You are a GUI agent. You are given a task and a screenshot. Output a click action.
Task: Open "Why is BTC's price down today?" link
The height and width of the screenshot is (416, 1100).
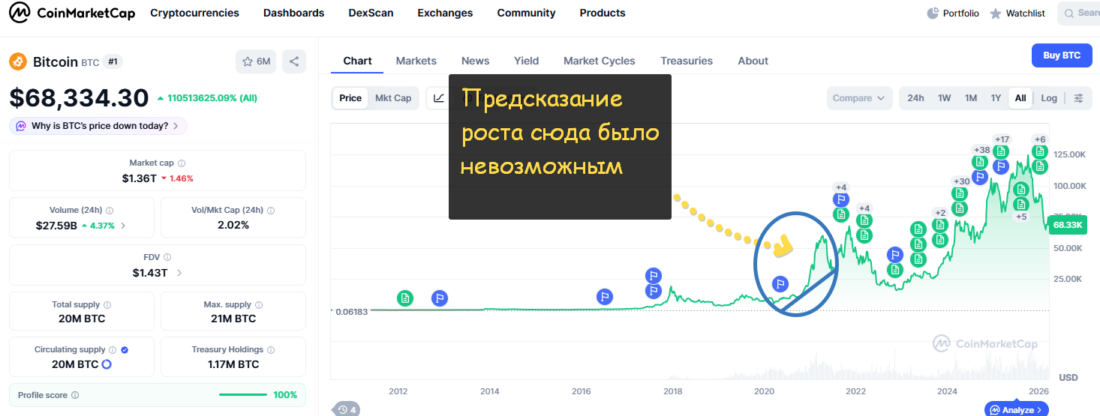tap(98, 126)
